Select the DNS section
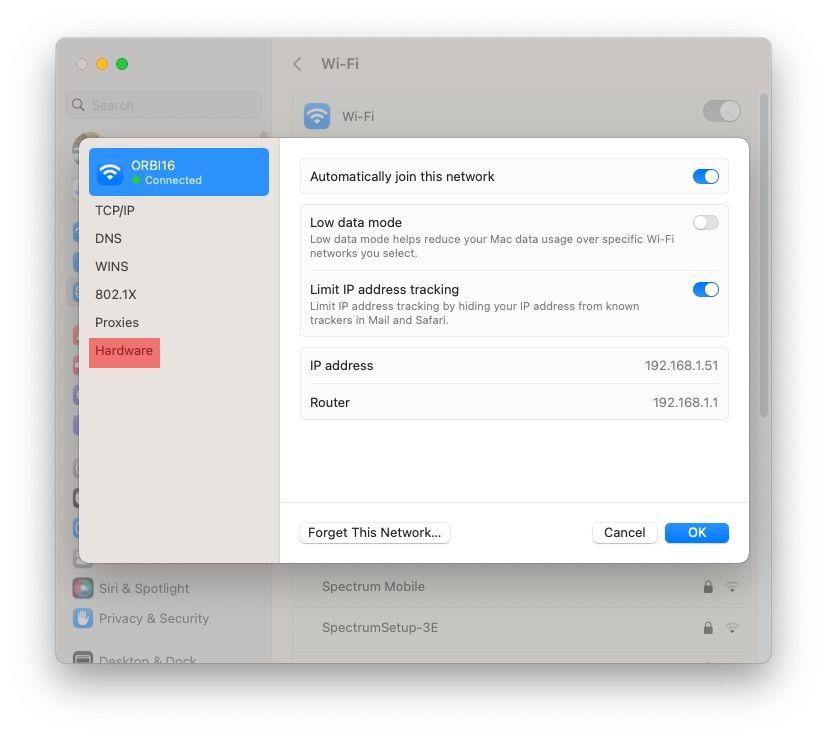The image size is (827, 737). (109, 238)
